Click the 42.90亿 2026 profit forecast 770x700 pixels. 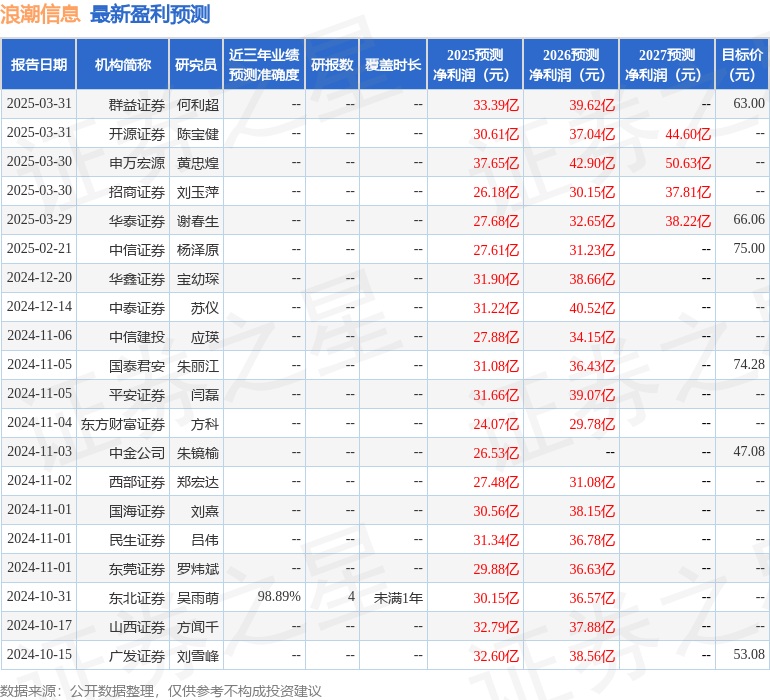click(592, 163)
